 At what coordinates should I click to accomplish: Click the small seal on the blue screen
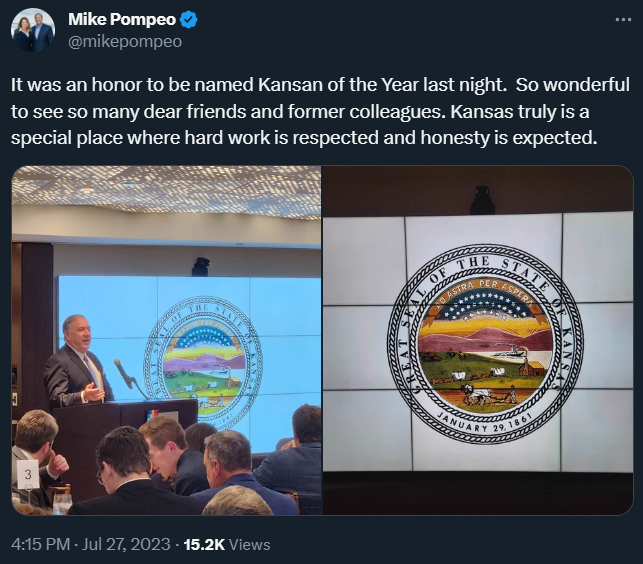pos(203,363)
